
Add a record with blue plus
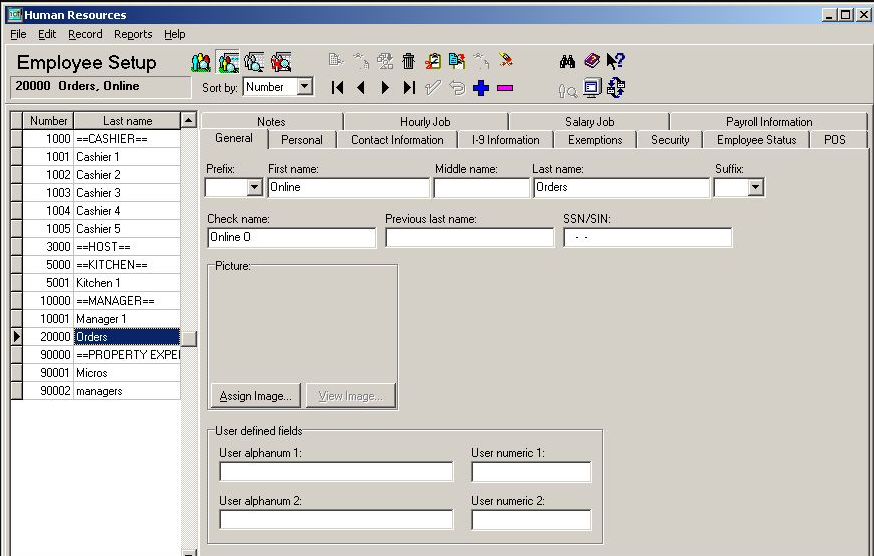(480, 88)
